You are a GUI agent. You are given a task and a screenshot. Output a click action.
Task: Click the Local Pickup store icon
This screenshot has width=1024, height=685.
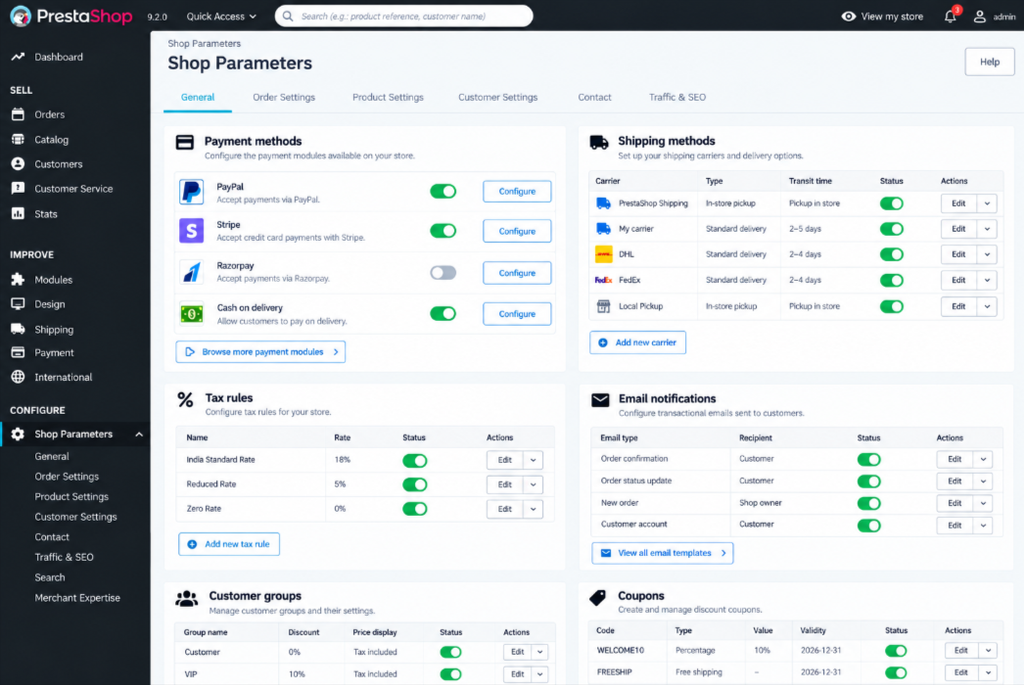point(603,306)
